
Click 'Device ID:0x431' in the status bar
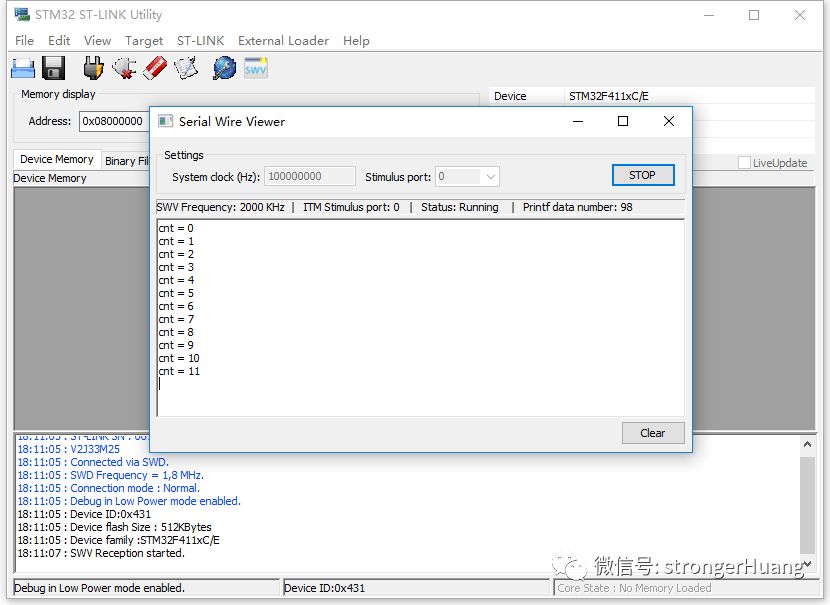click(324, 588)
